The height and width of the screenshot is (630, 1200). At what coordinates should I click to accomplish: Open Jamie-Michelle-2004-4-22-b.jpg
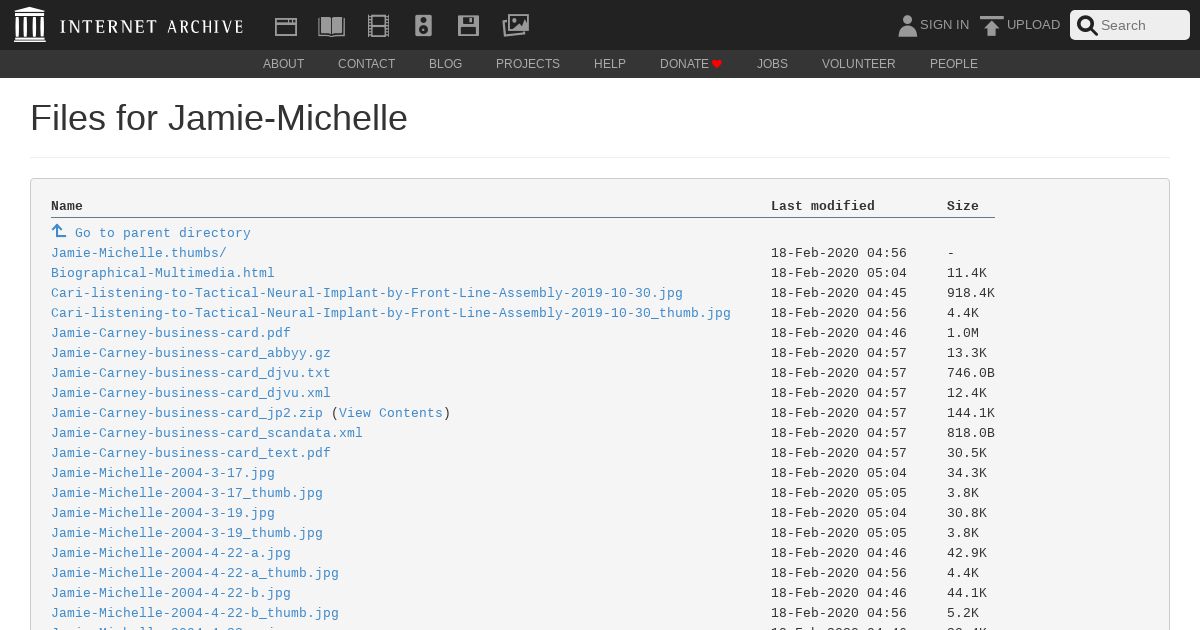tap(171, 593)
